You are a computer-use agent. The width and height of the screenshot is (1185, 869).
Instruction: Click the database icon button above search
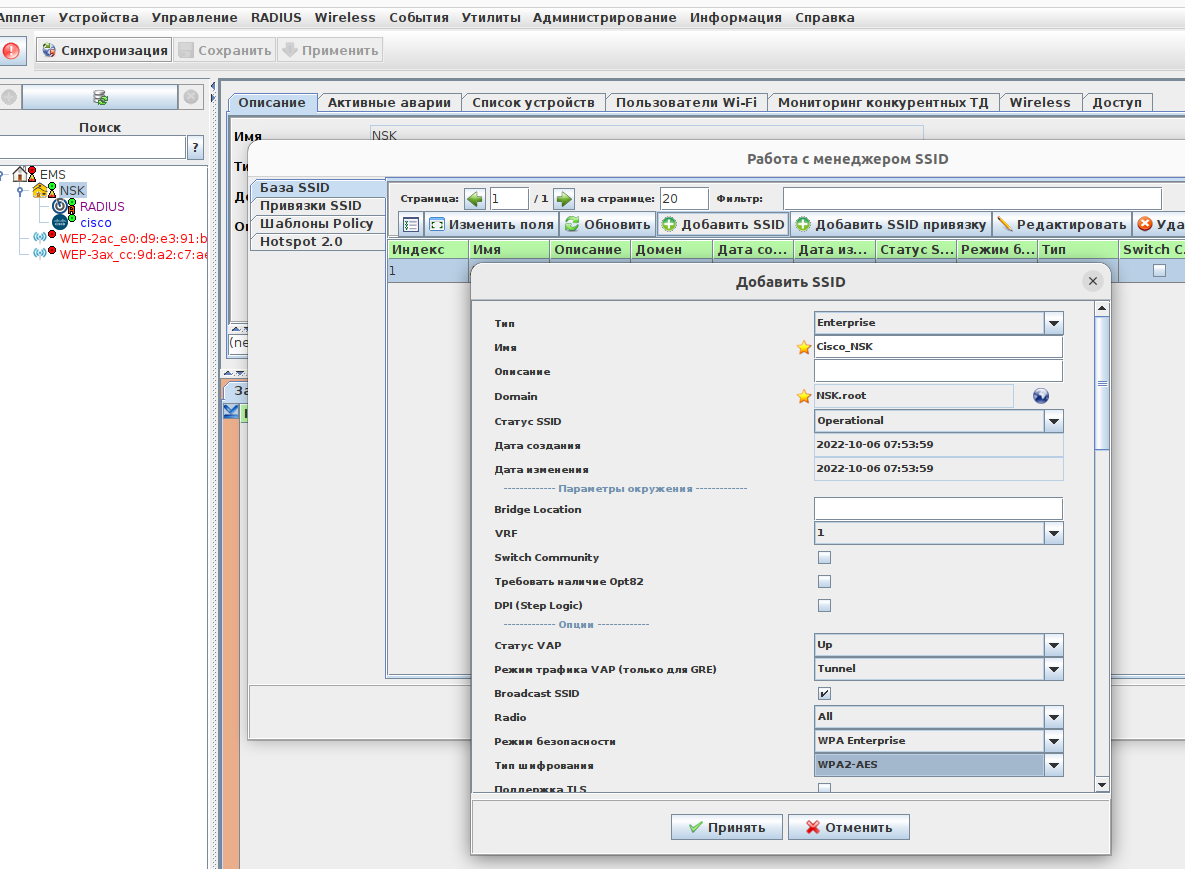pyautogui.click(x=100, y=97)
